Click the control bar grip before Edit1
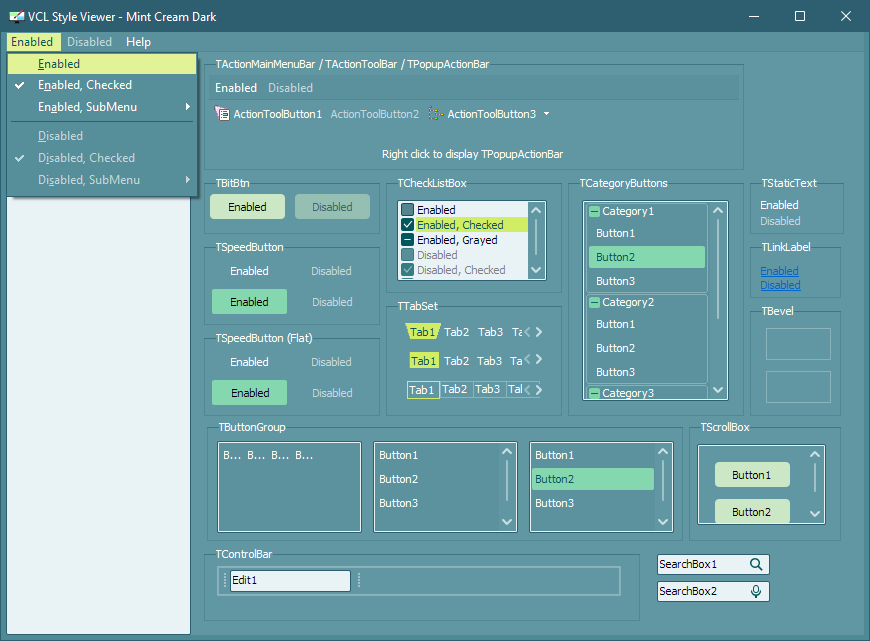 (225, 581)
